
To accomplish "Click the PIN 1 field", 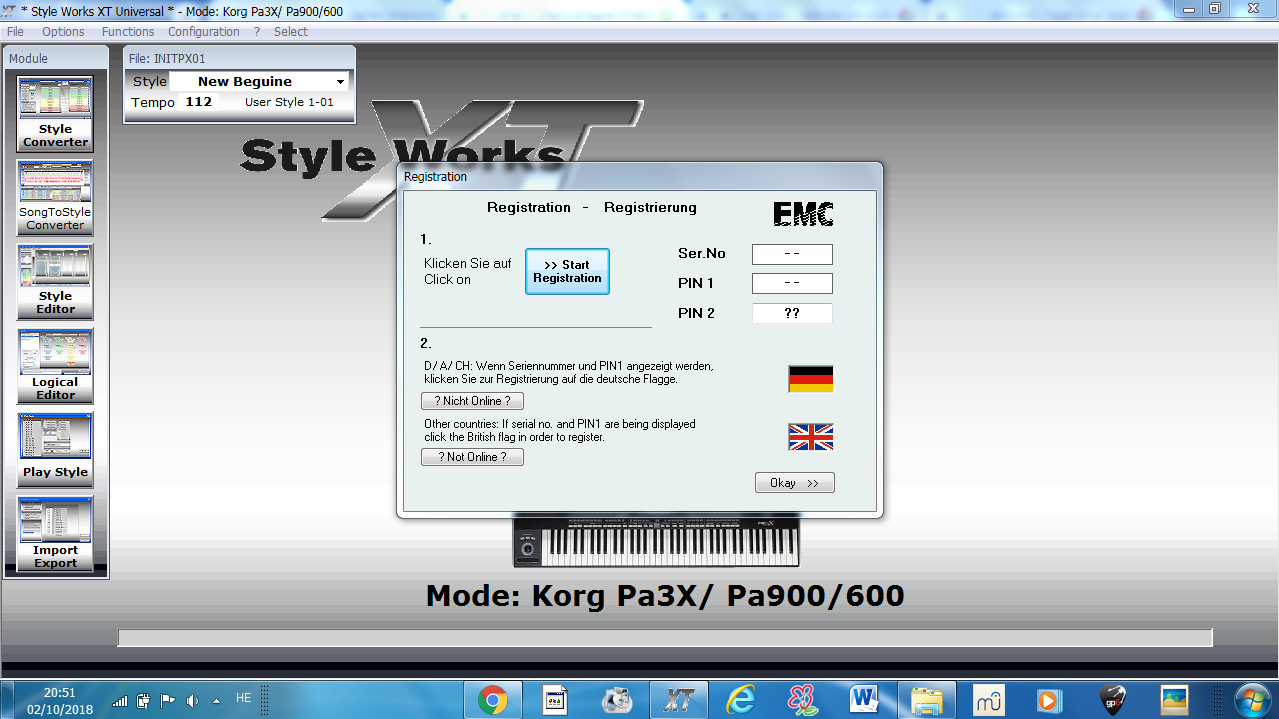I will [792, 283].
